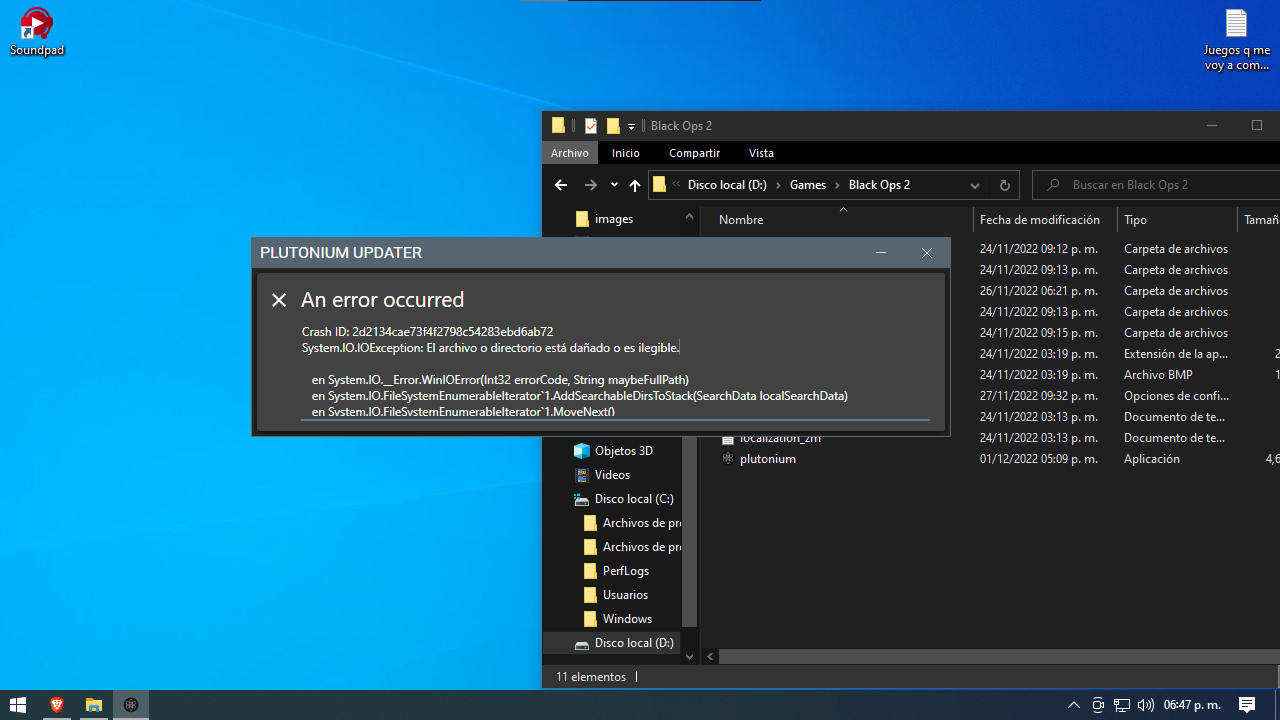
Task: Click 'Disco local (D:)' in the address bar
Action: (727, 185)
